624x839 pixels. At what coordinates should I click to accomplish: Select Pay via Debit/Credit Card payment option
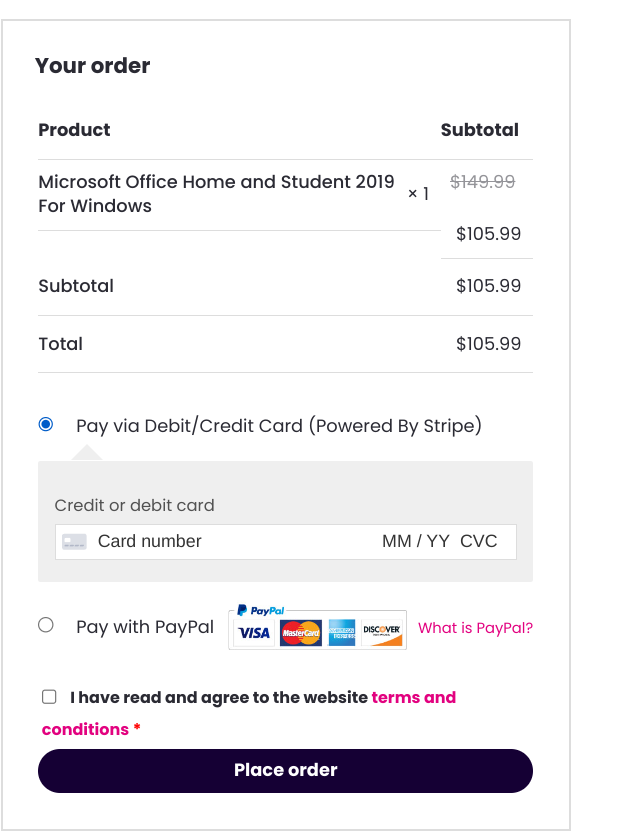[x=45, y=424]
